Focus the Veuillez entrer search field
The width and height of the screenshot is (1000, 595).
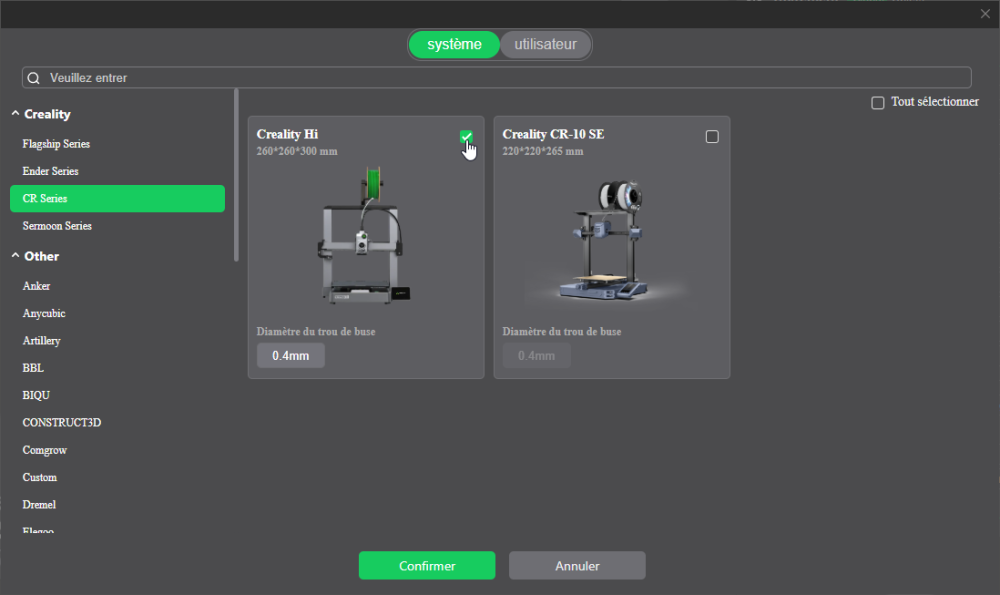497,78
